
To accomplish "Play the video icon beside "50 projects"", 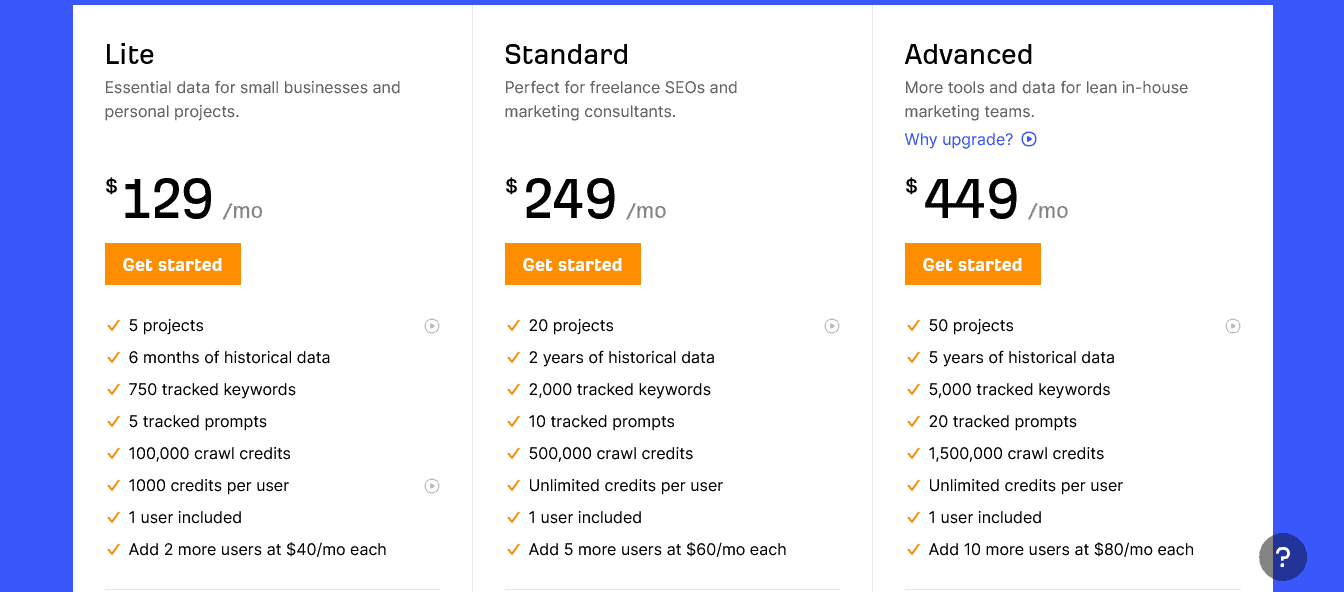I will (1232, 326).
